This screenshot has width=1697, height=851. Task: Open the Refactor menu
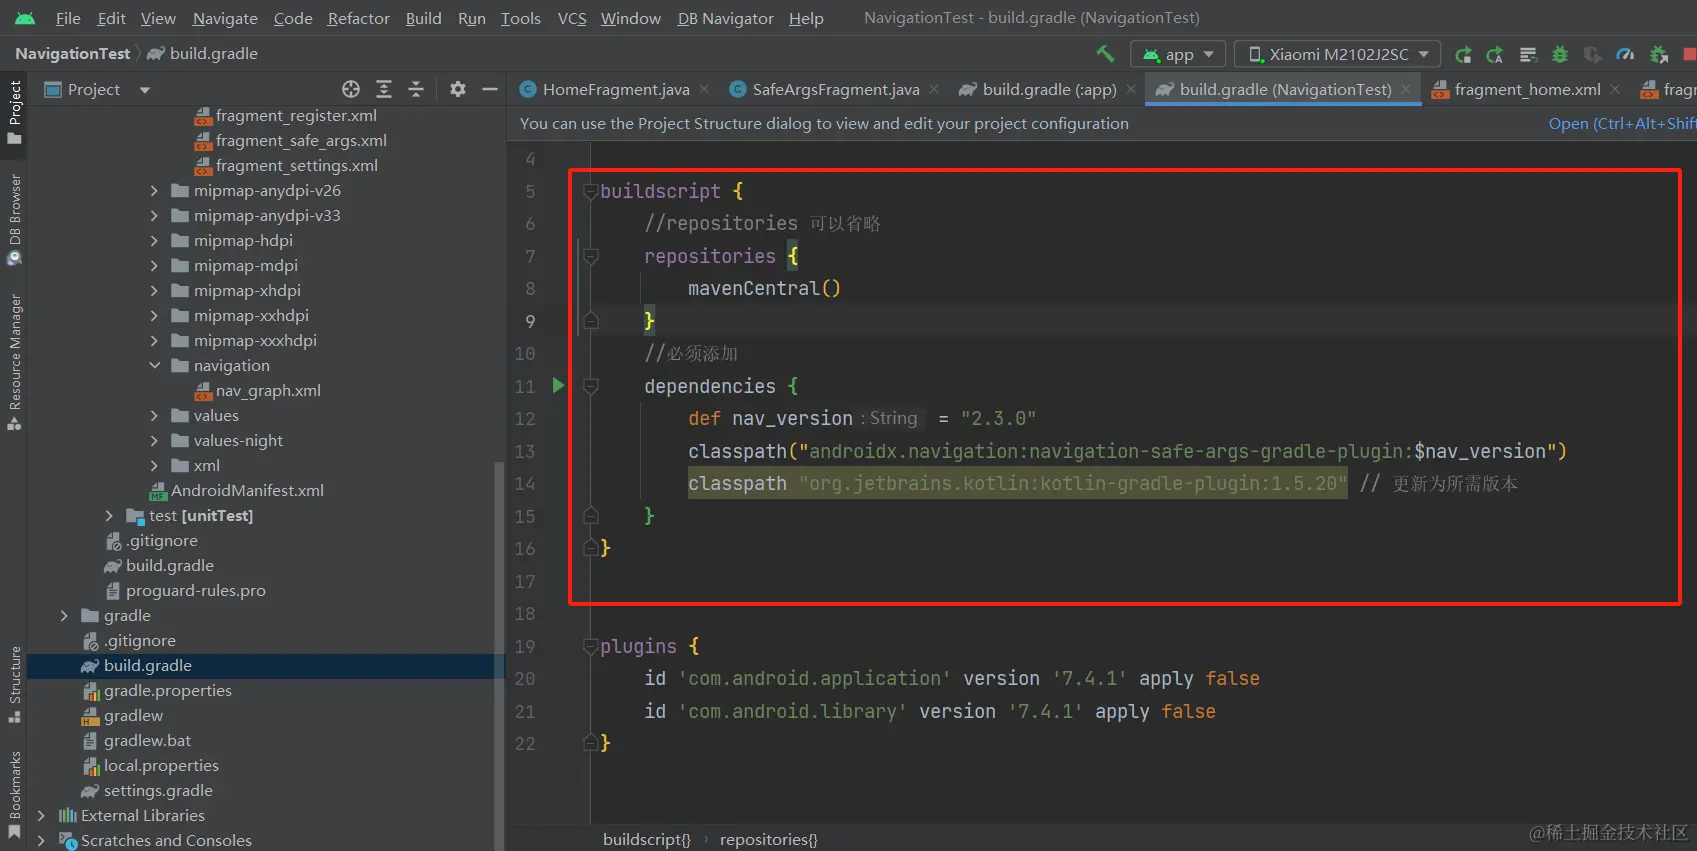click(358, 18)
